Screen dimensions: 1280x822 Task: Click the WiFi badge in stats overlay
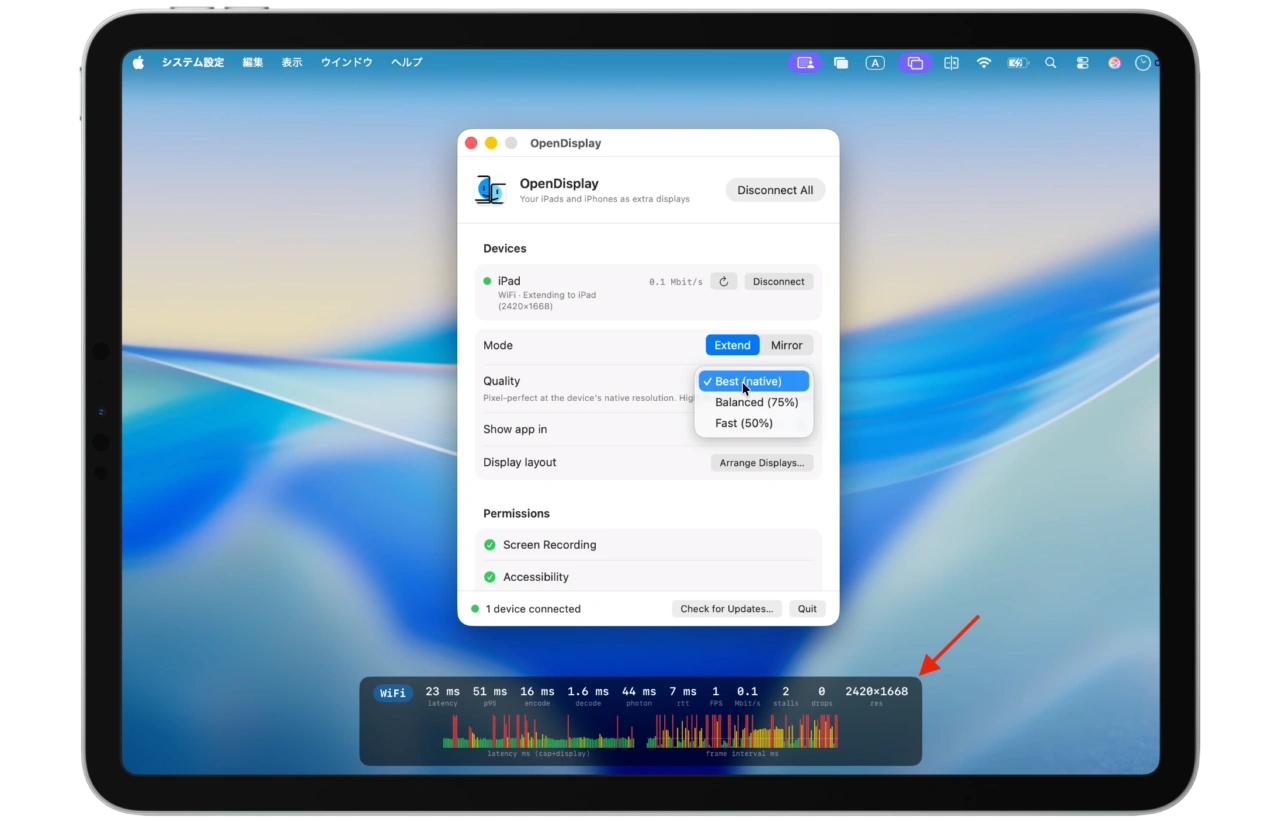pos(393,693)
